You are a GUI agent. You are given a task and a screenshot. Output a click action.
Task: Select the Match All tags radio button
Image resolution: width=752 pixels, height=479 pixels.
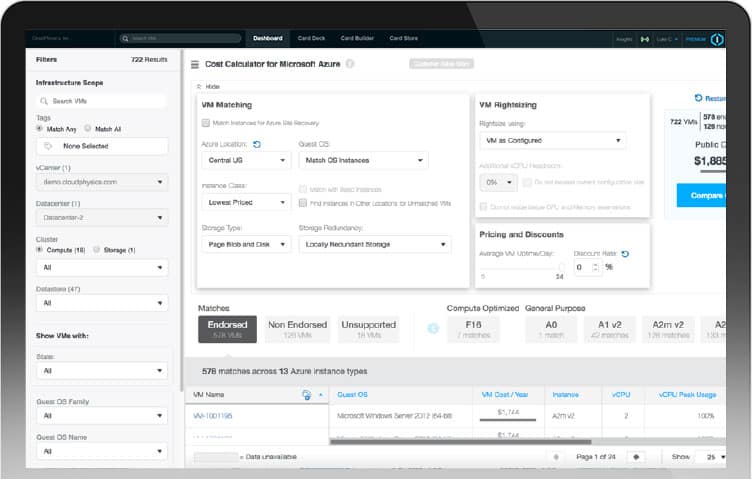coord(88,129)
